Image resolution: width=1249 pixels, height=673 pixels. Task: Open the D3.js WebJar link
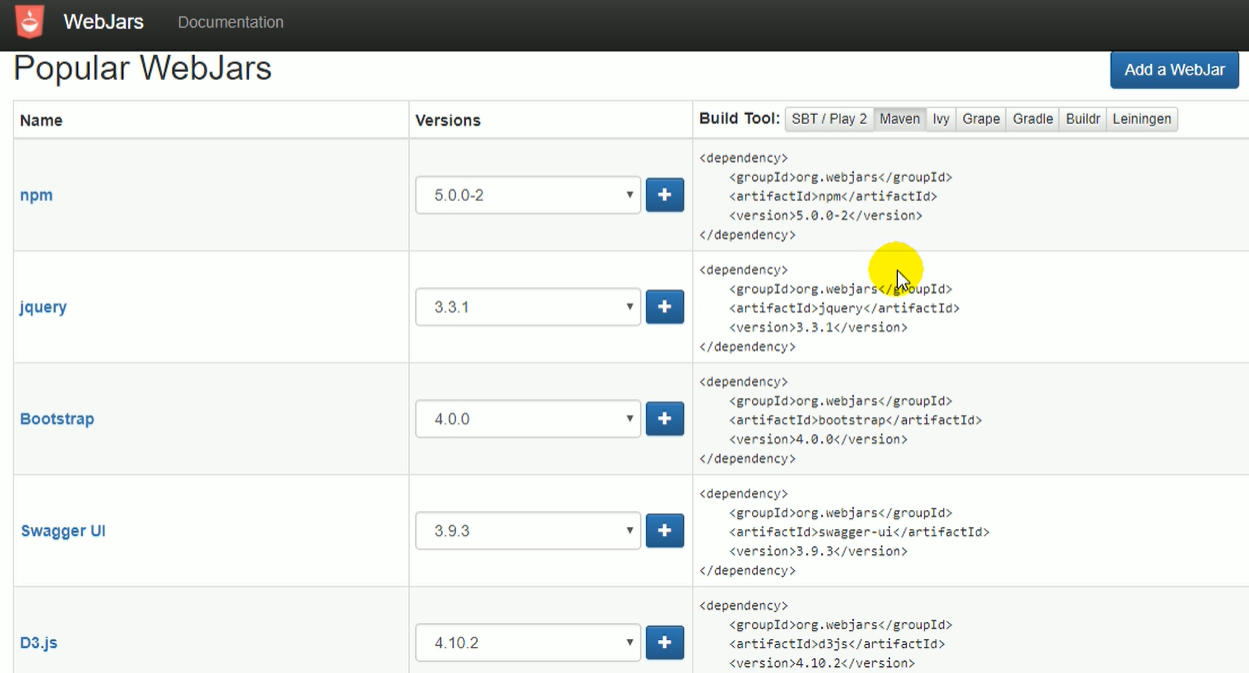click(x=38, y=643)
